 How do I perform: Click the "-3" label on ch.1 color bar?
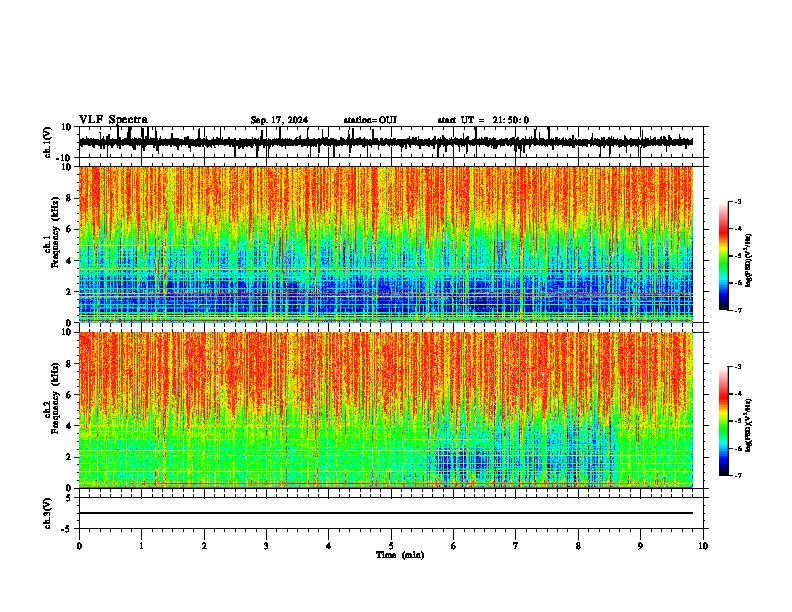tap(737, 201)
